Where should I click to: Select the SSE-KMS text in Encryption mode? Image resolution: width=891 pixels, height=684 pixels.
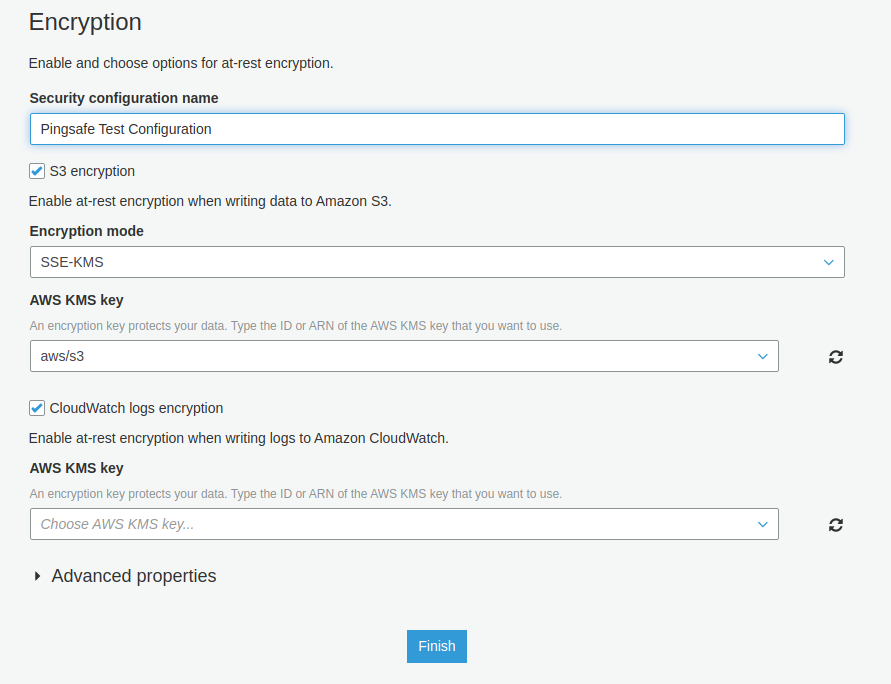pos(72,262)
